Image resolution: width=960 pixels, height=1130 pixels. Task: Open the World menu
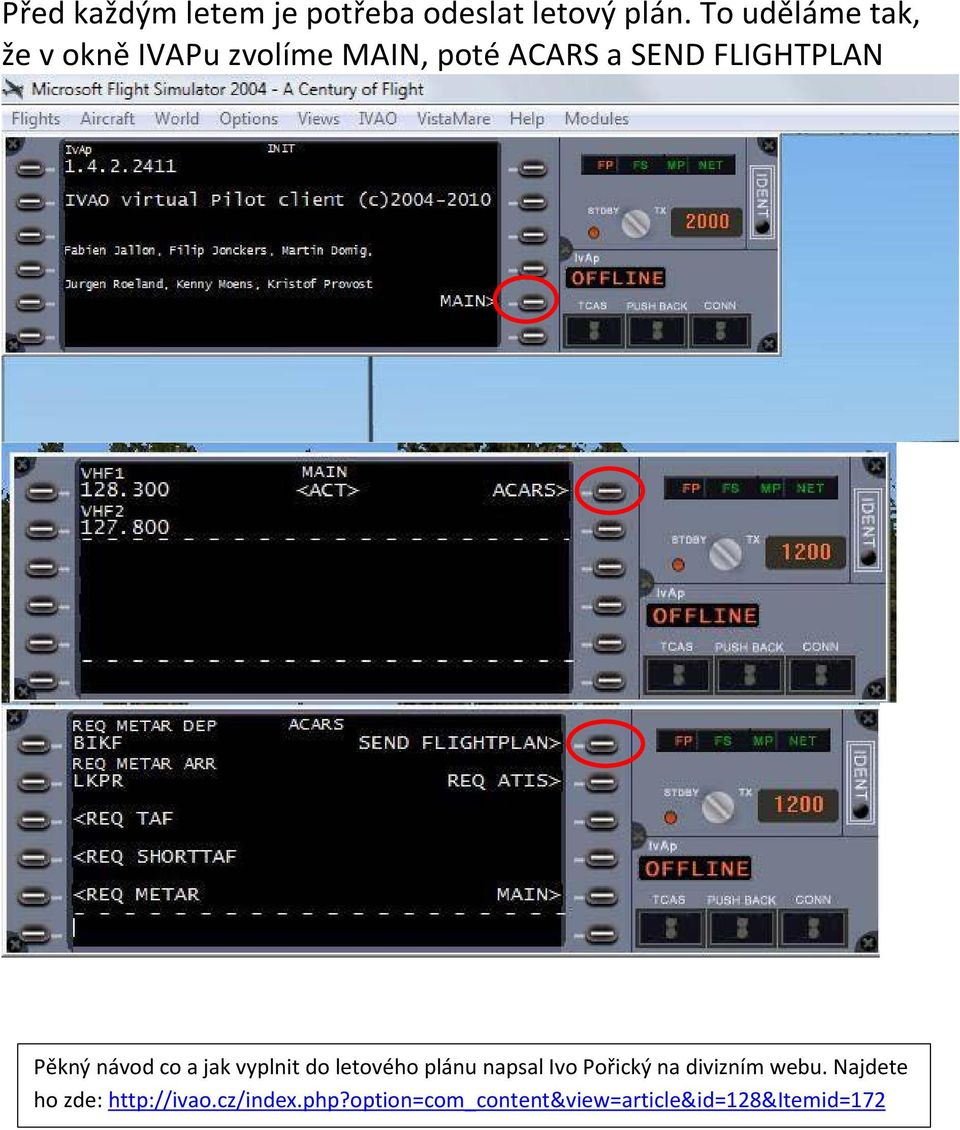tap(177, 119)
